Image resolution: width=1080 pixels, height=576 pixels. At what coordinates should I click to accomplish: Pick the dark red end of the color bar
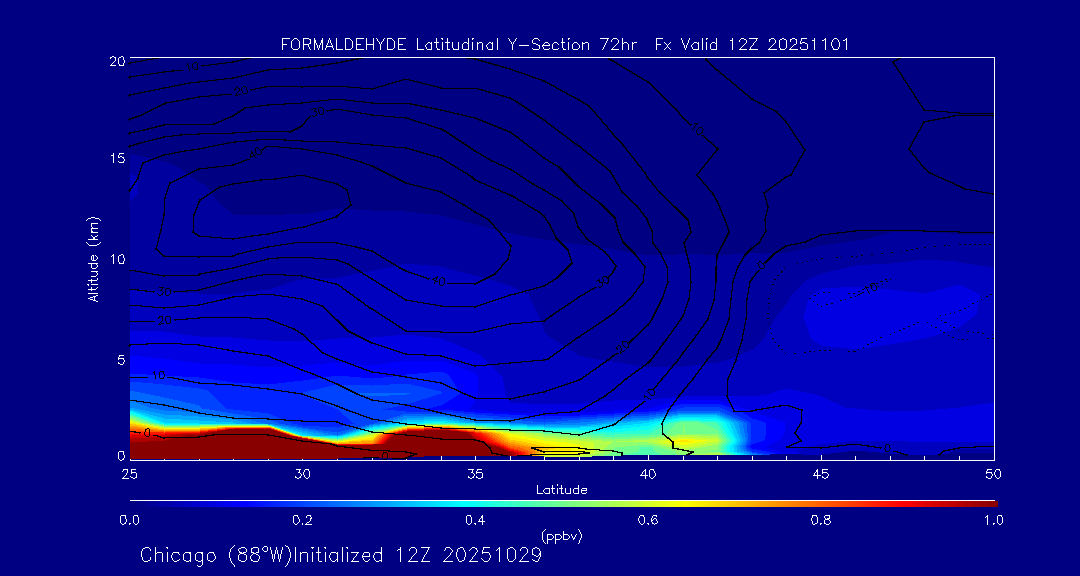click(x=985, y=504)
